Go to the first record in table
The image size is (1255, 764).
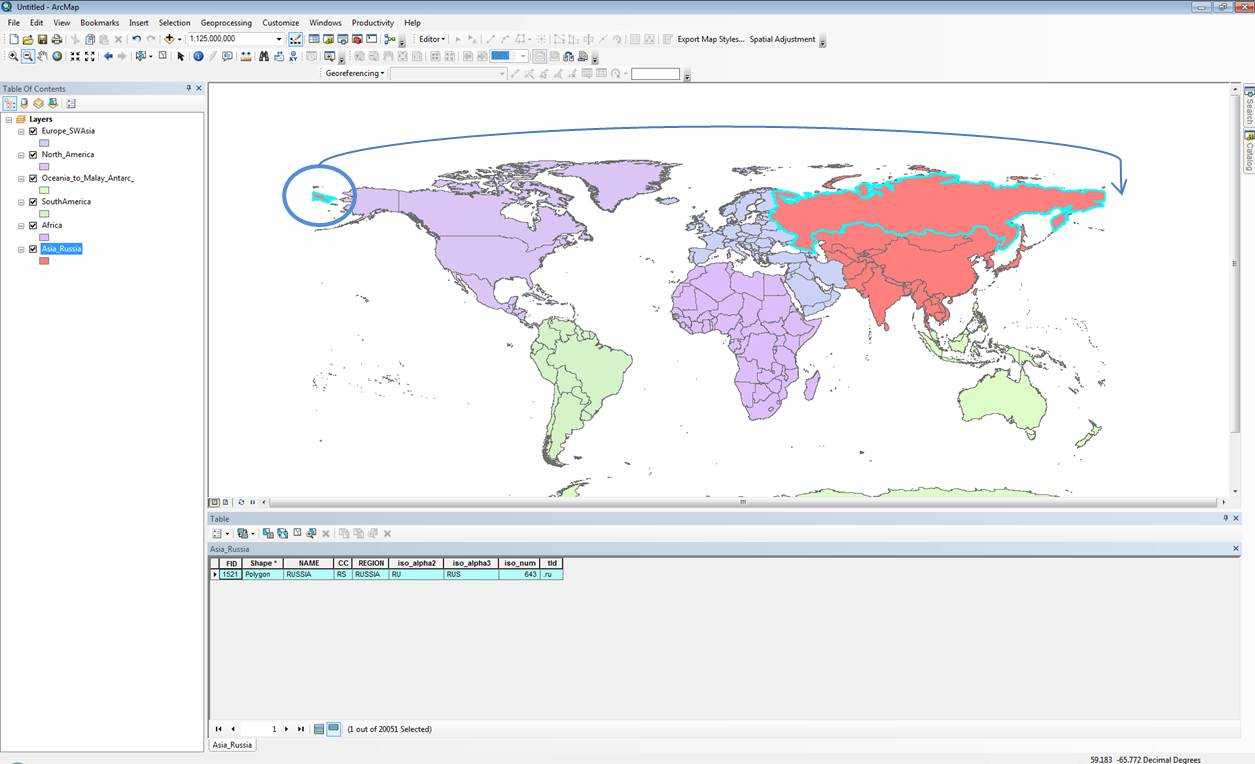pos(218,729)
